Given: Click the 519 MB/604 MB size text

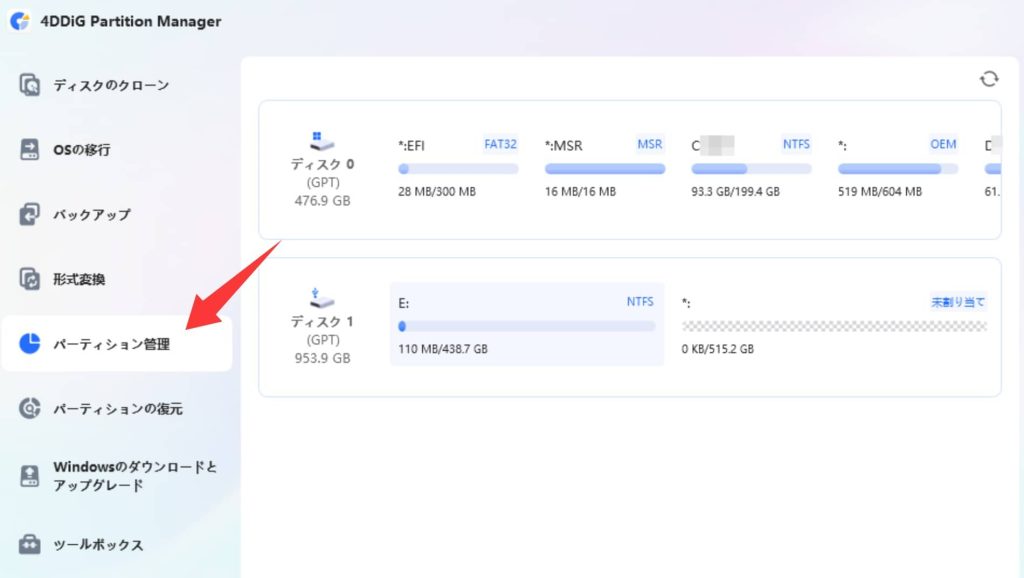Looking at the screenshot, I should [880, 192].
